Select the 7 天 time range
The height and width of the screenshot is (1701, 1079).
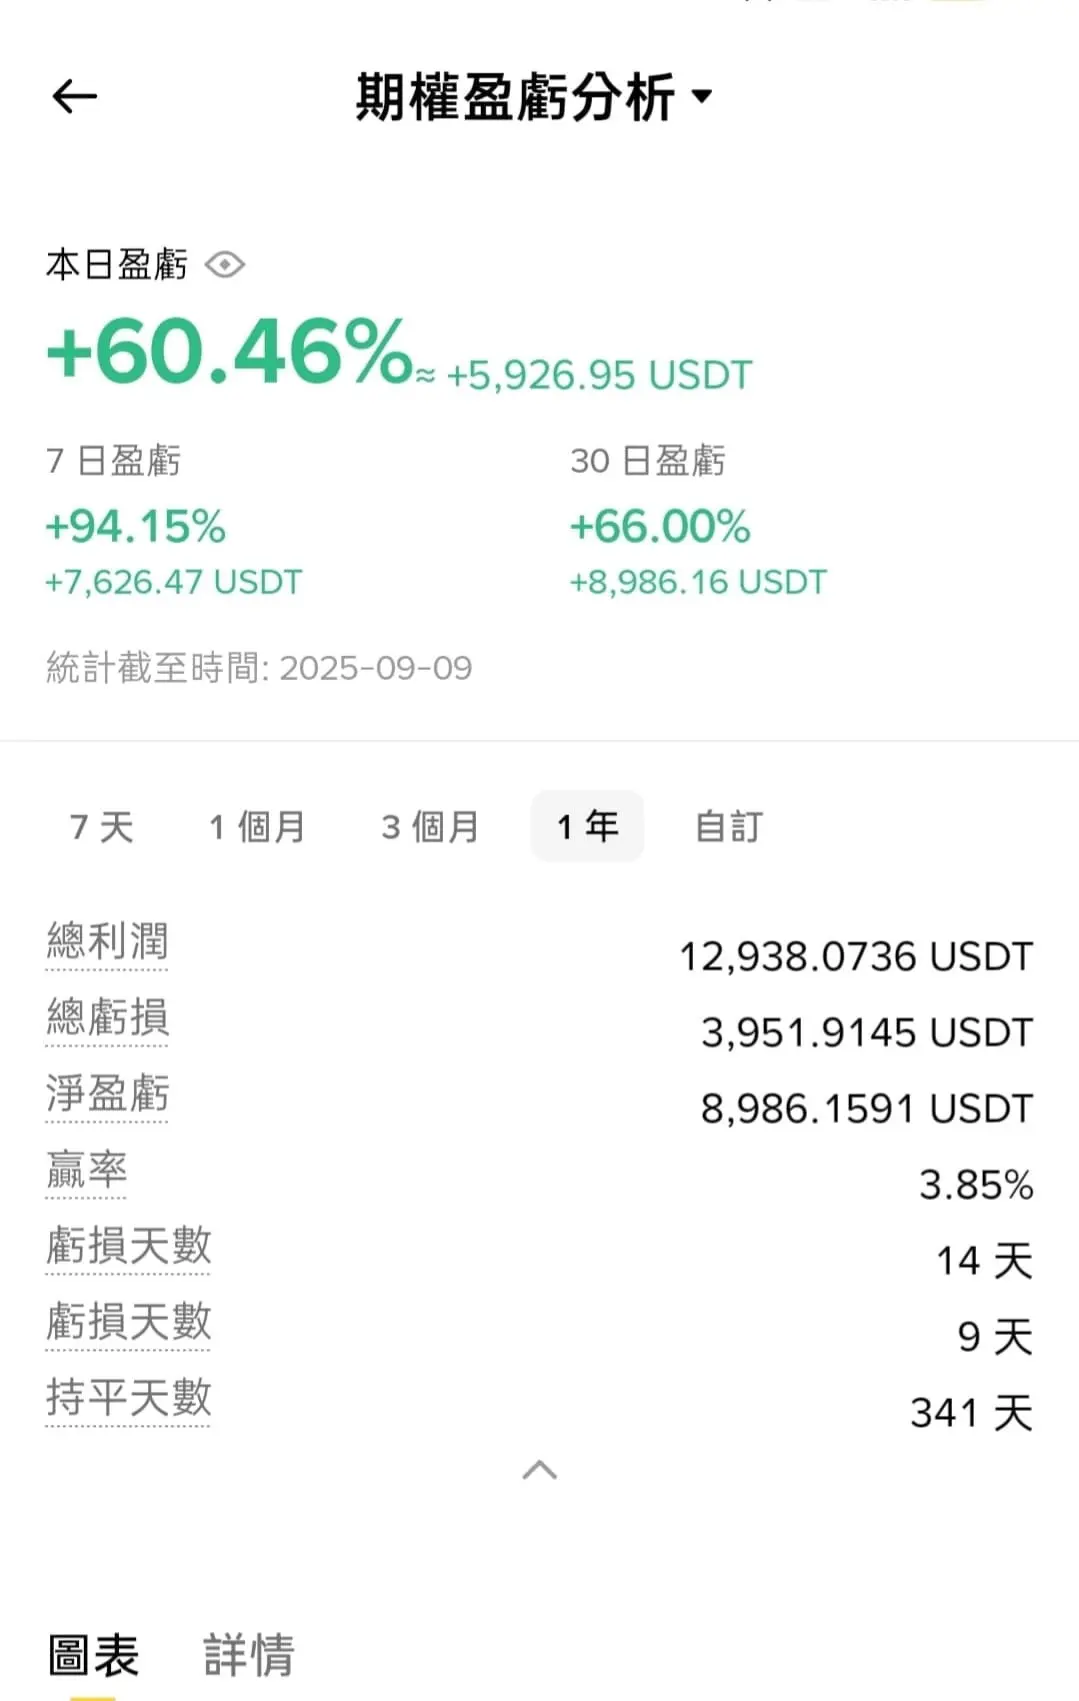click(x=101, y=827)
